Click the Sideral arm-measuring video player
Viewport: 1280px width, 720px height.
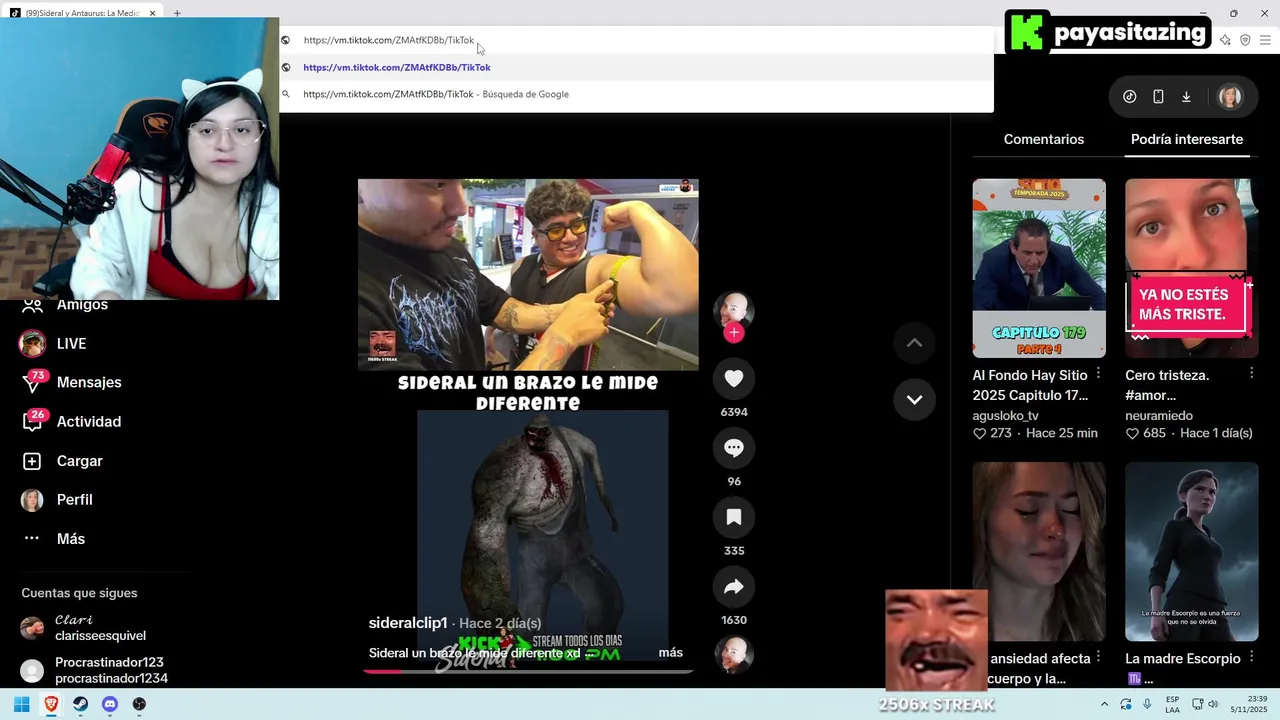tap(528, 424)
